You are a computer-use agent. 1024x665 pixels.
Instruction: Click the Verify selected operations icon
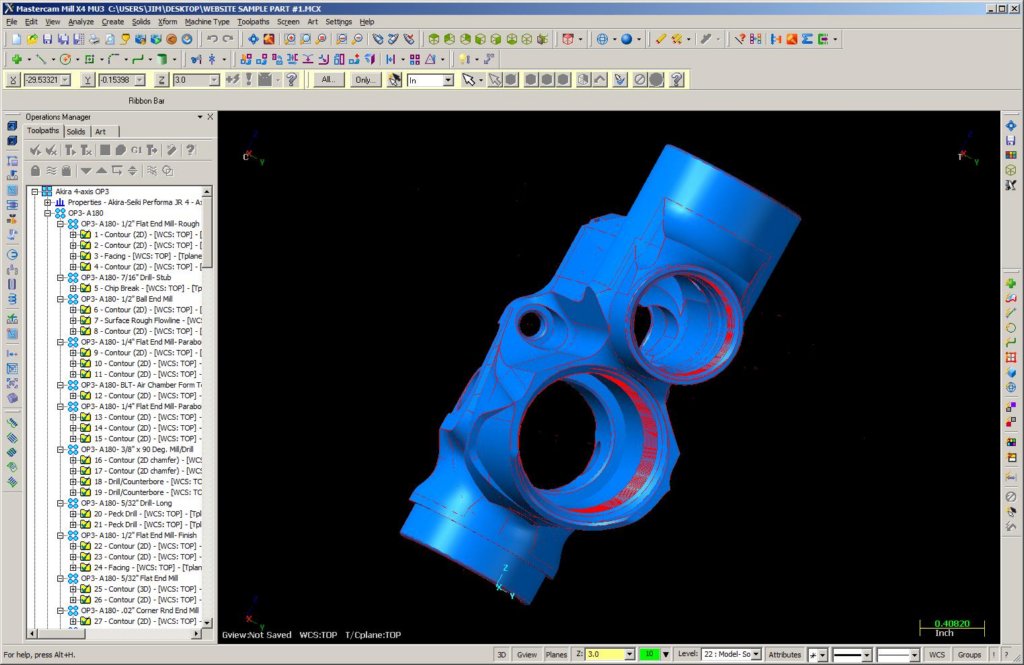tap(120, 150)
